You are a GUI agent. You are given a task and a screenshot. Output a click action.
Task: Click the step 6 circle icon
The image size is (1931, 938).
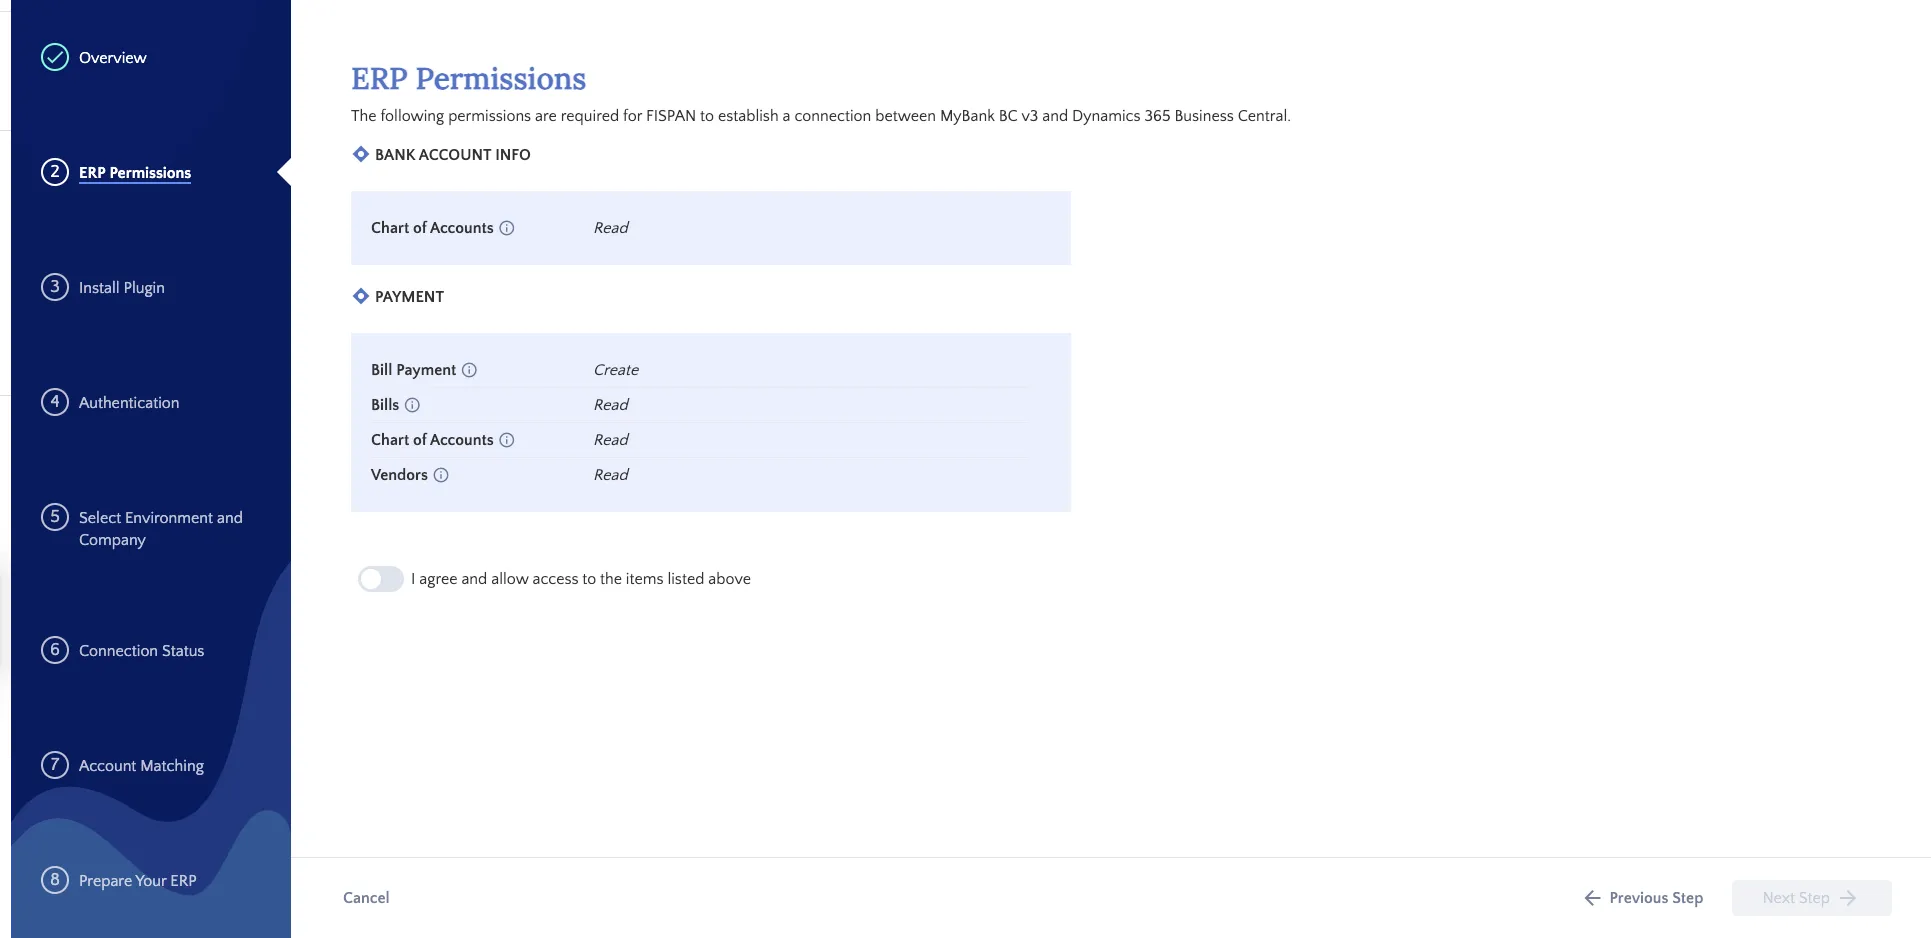coord(55,650)
